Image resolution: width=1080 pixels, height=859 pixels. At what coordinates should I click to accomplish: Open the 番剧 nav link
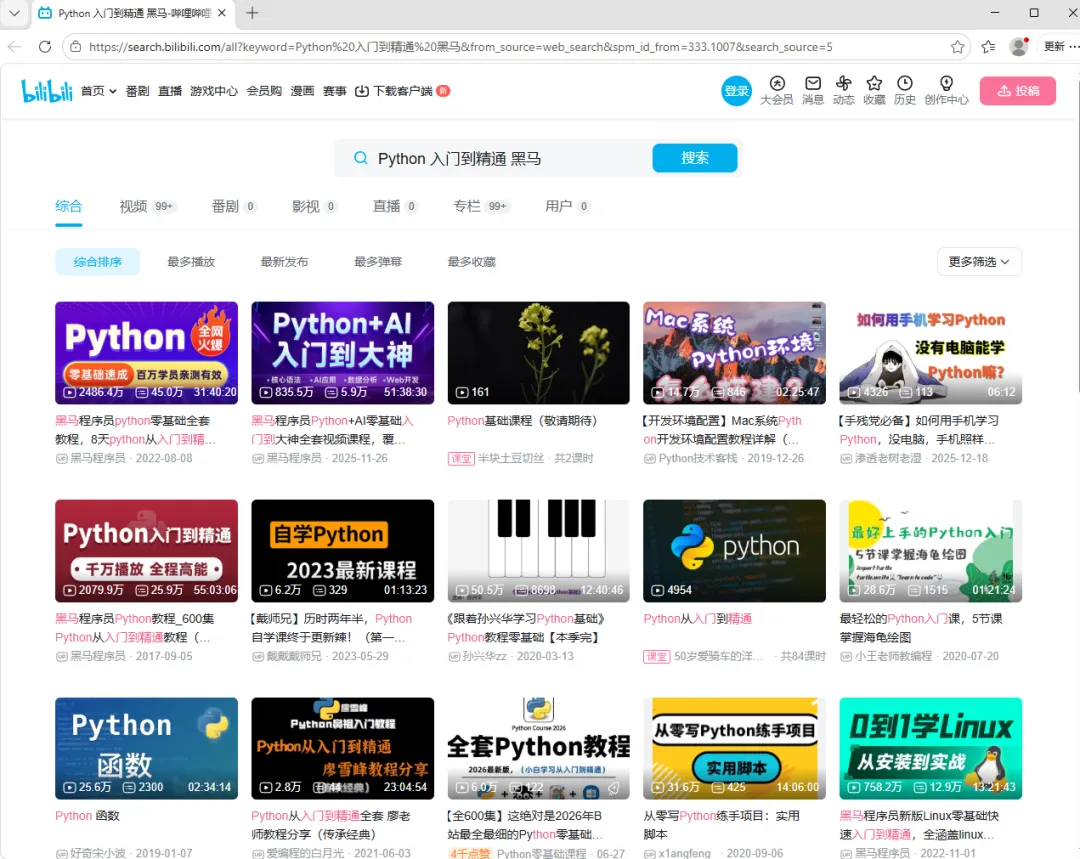137,91
